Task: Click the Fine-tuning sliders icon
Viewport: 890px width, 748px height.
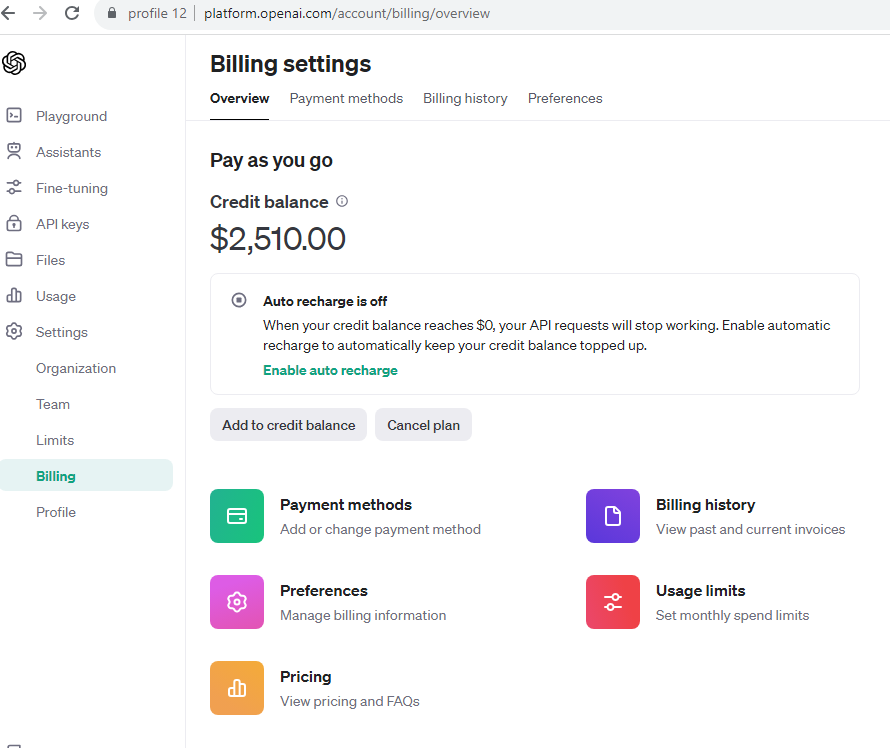Action: tap(14, 187)
